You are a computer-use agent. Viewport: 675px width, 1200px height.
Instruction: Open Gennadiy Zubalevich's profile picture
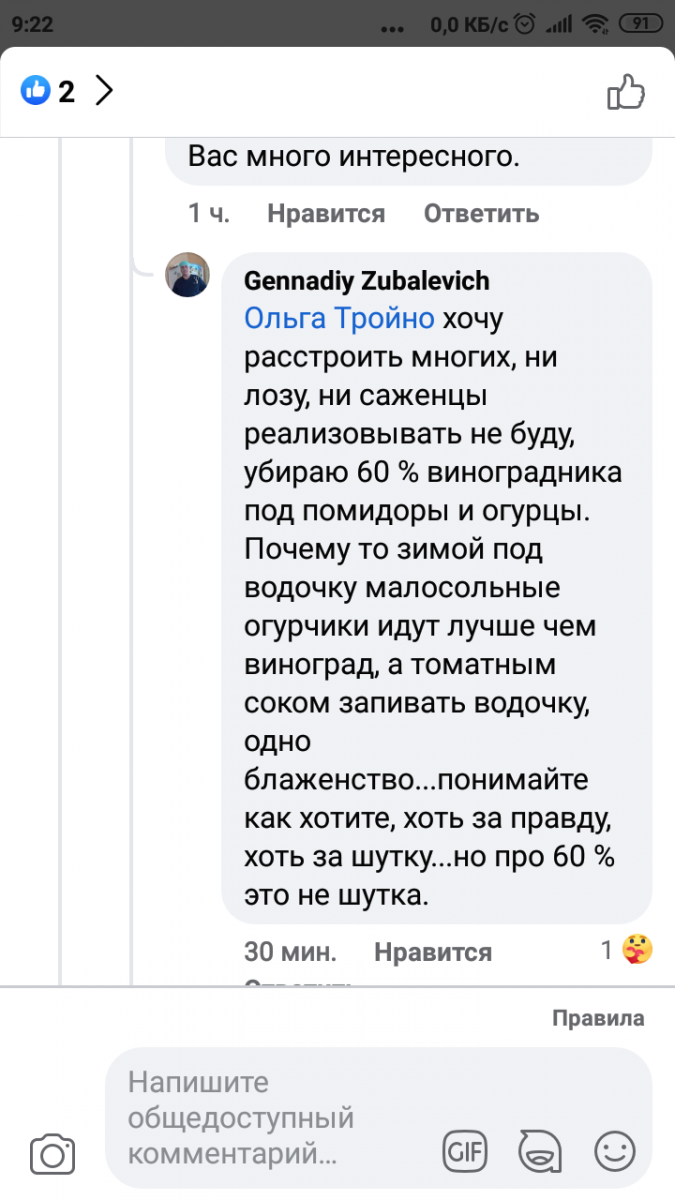187,274
